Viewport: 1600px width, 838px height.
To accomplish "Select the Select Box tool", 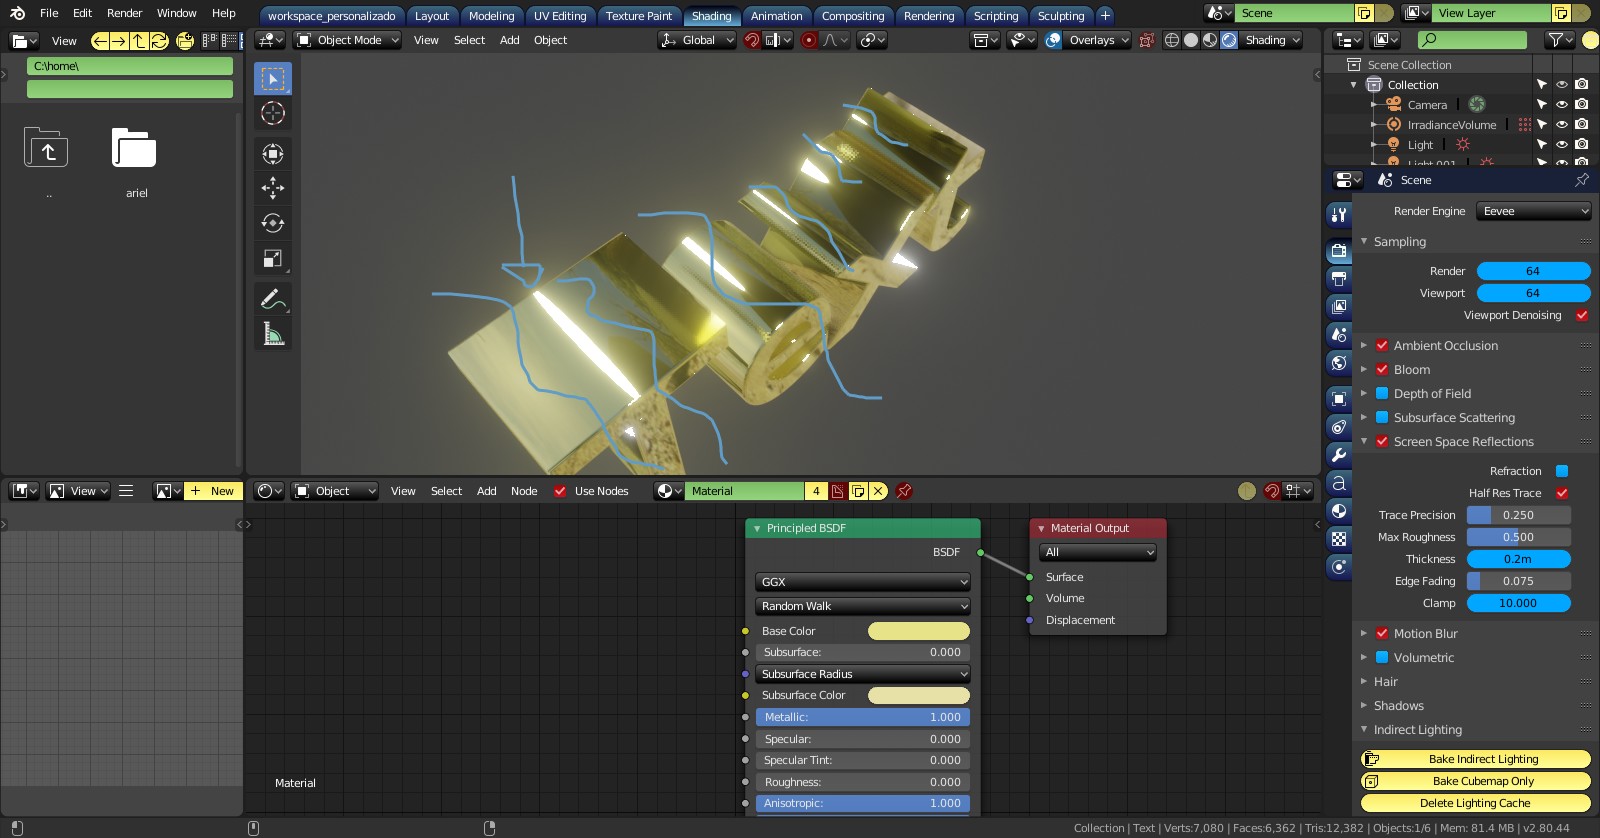I will click(273, 78).
